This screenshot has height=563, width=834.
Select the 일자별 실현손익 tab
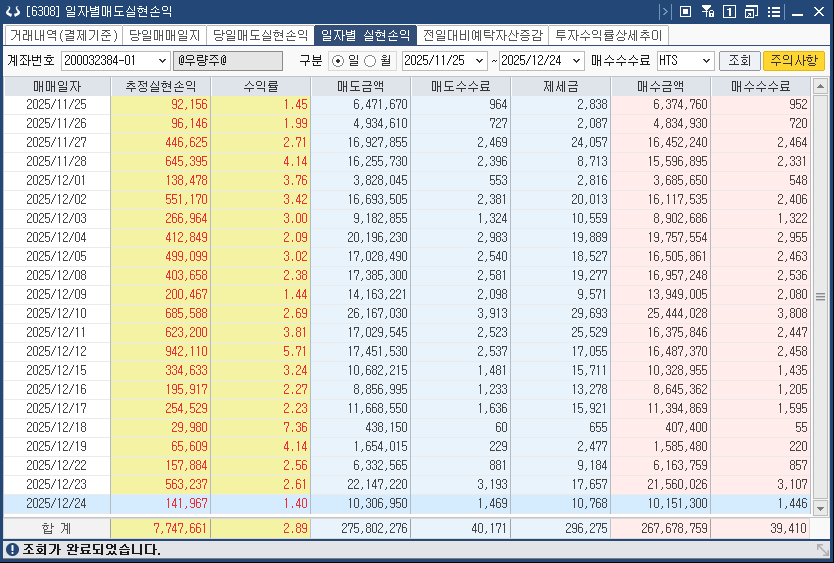click(x=366, y=35)
